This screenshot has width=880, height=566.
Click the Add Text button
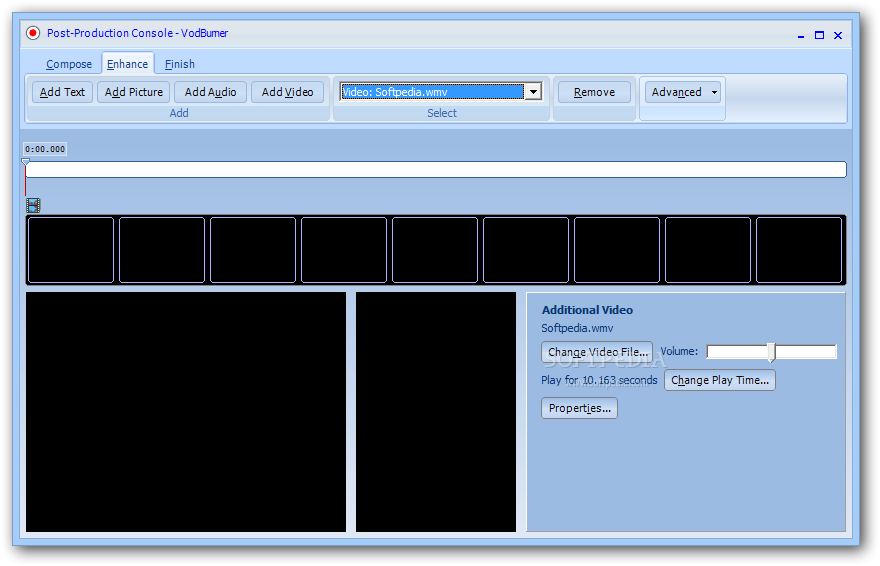[x=62, y=92]
